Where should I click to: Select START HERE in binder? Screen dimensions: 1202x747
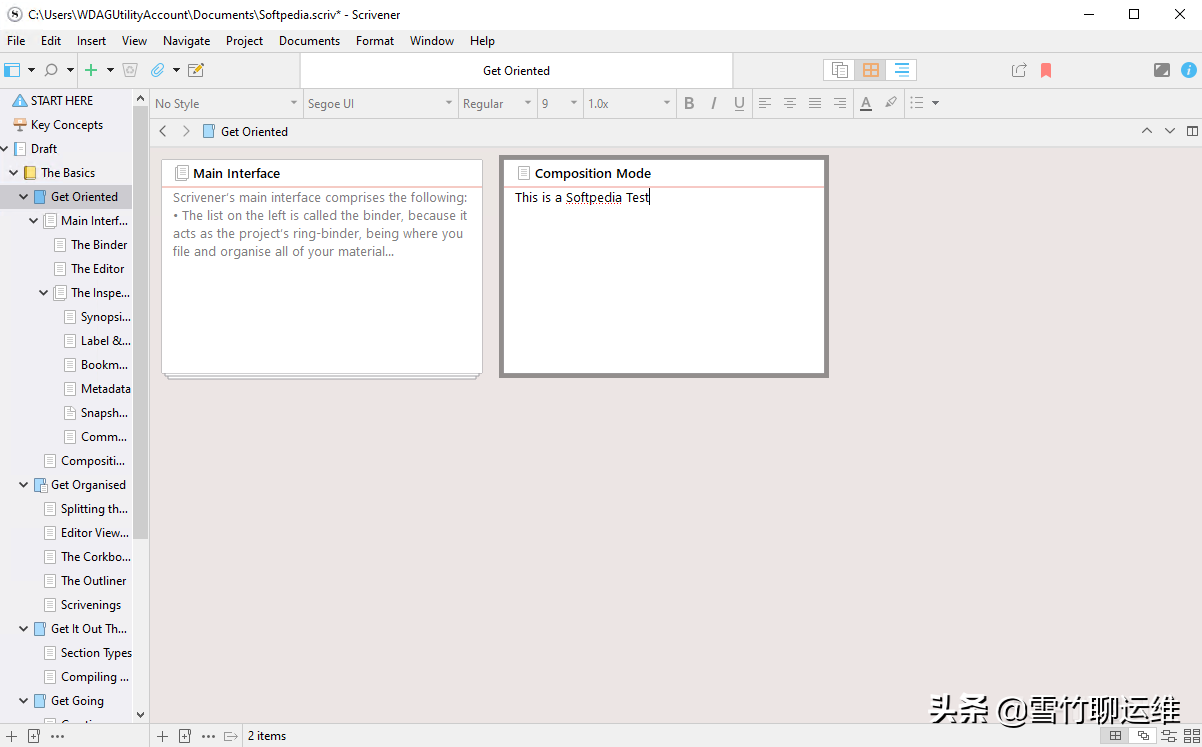(x=62, y=101)
